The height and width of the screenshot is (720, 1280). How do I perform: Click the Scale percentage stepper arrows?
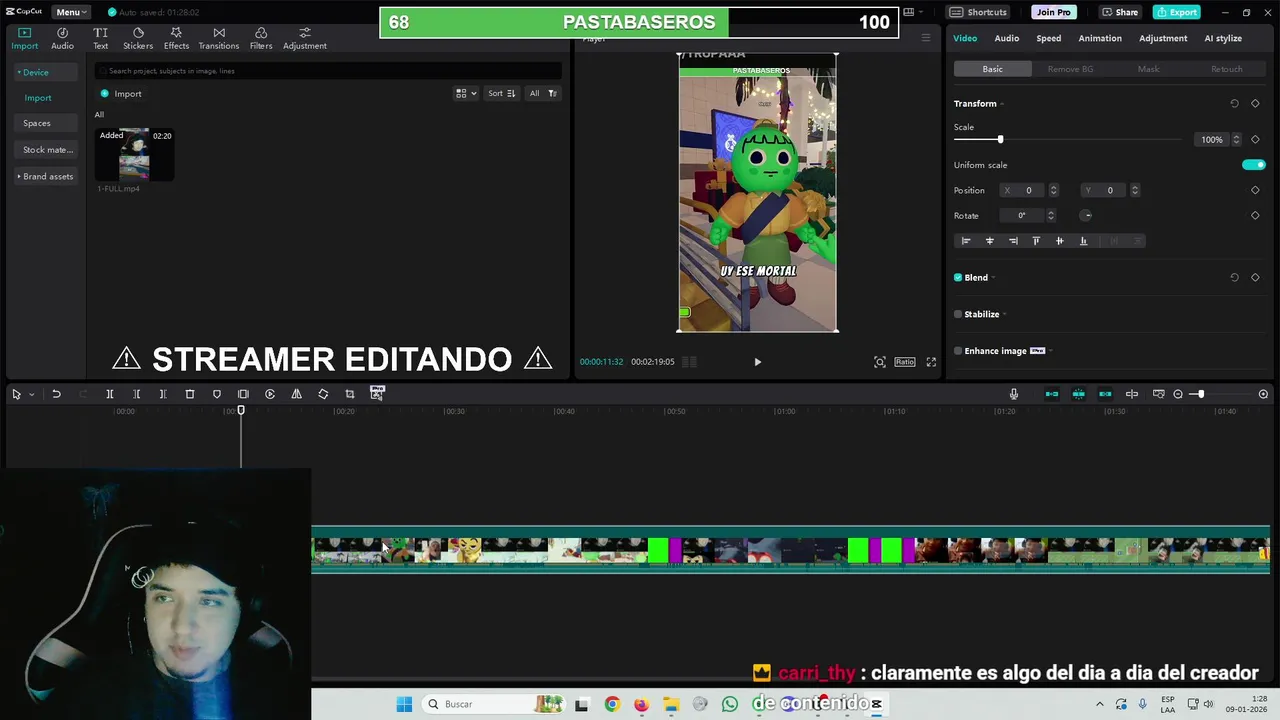[1236, 139]
